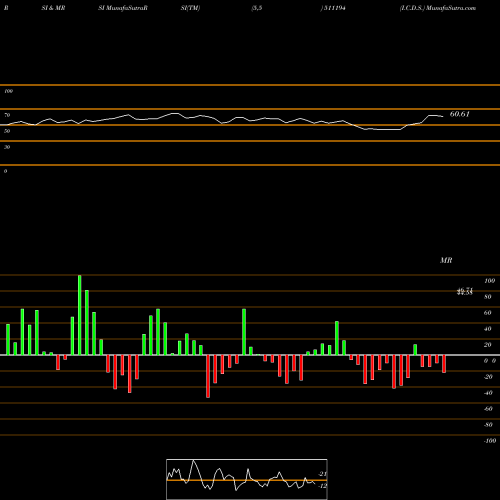500x500 pixels.
Task: Click the 60.61 RSI value label
Action: [x=460, y=114]
